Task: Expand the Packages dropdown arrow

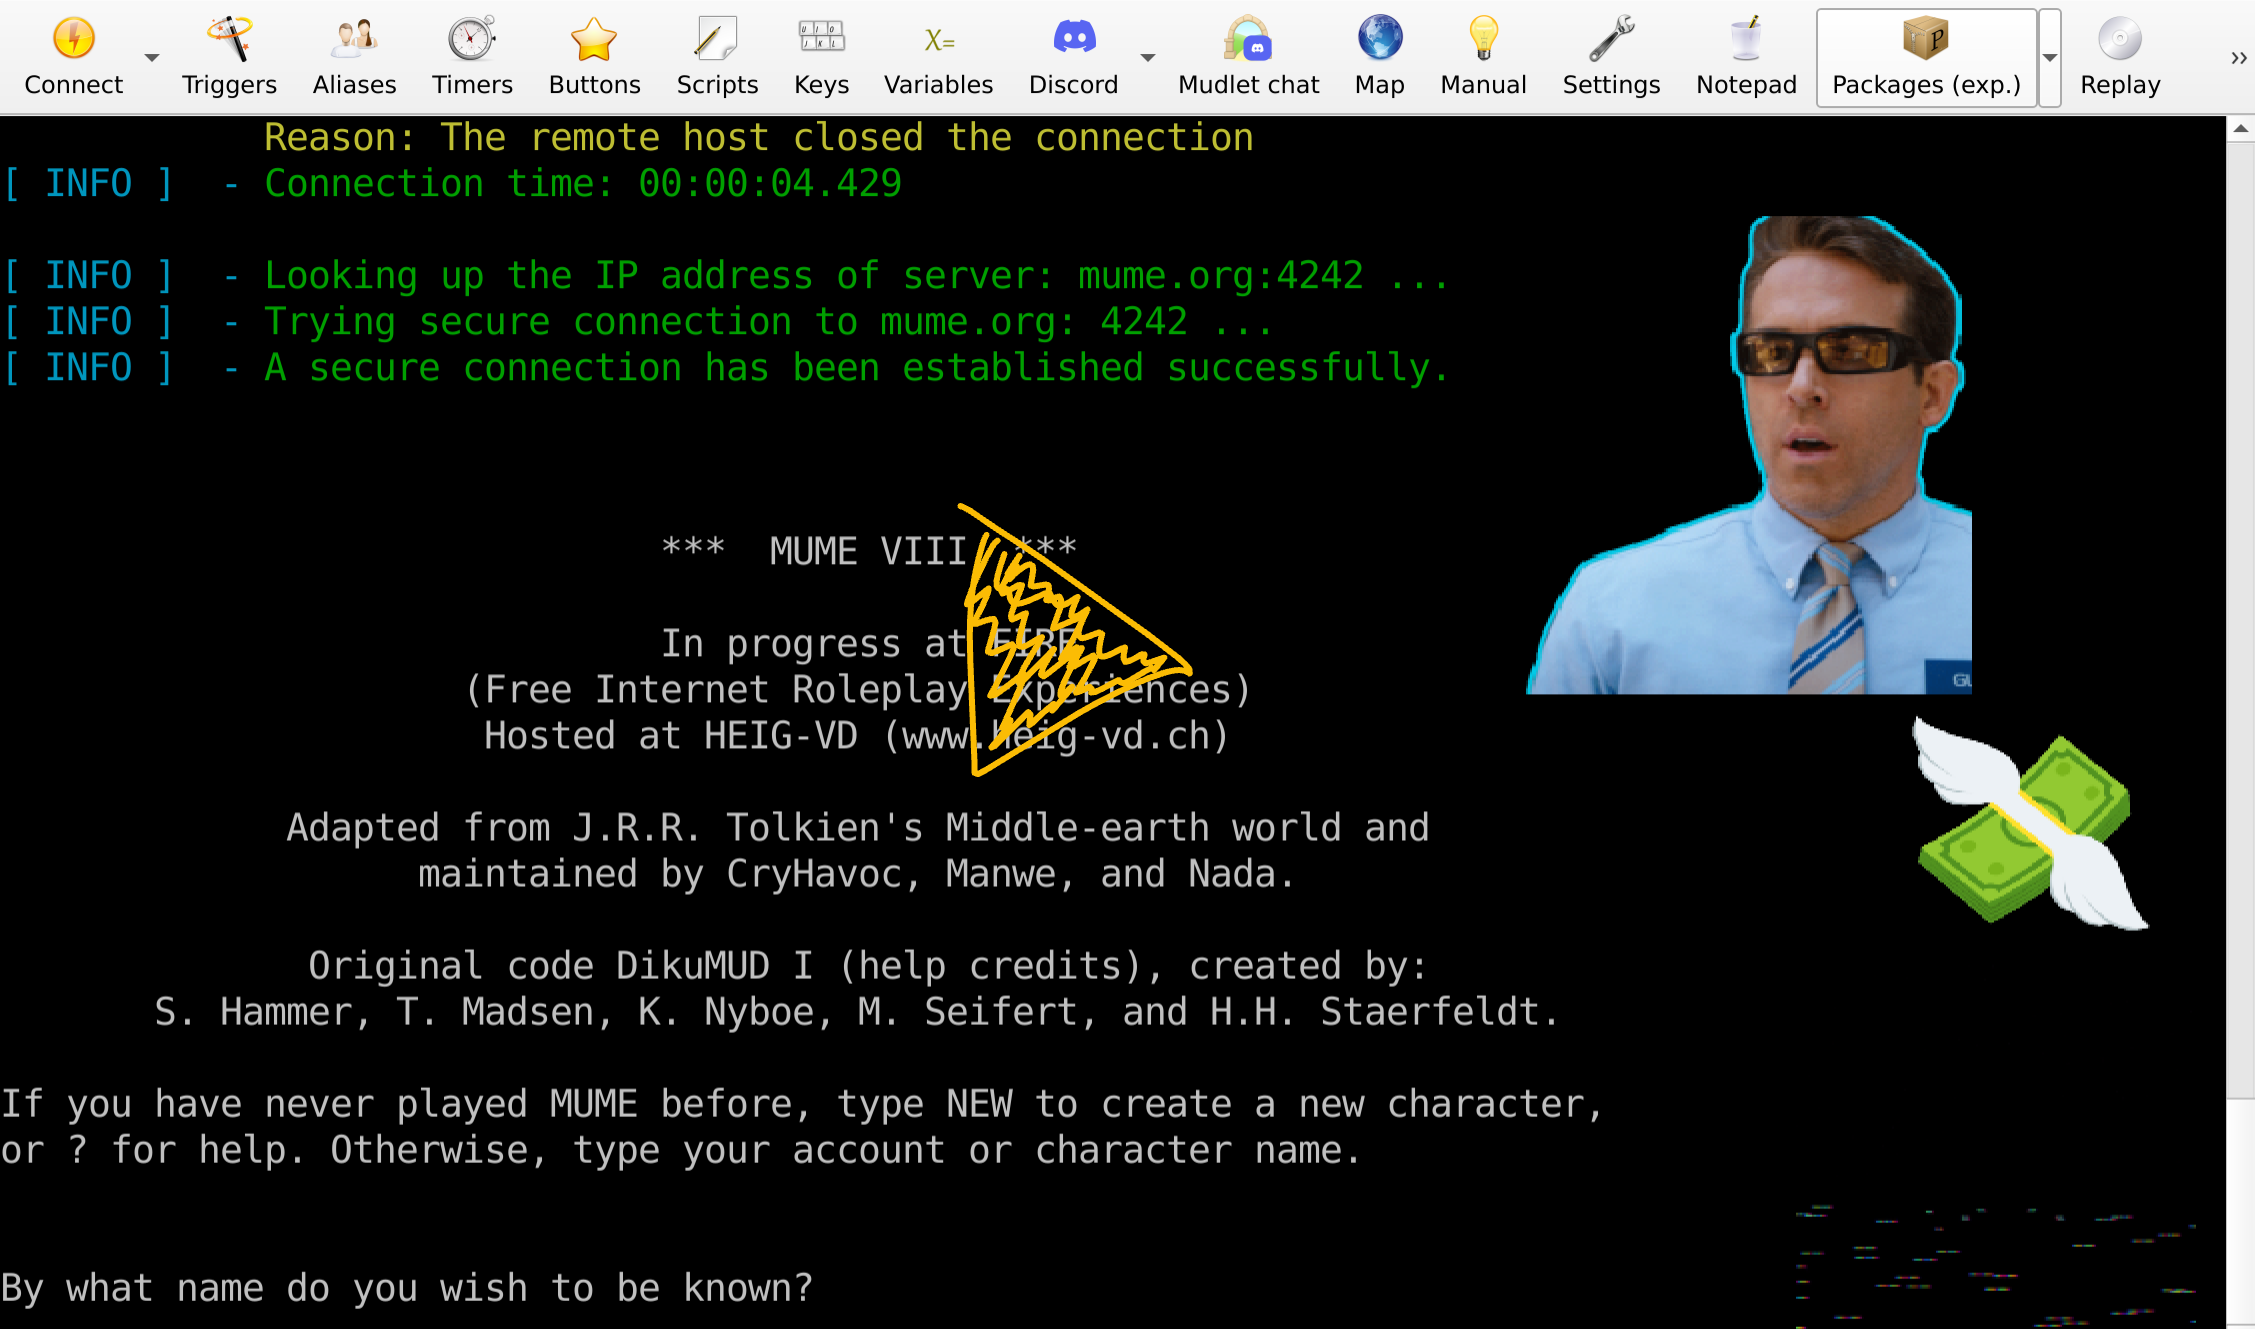Action: 2049,58
